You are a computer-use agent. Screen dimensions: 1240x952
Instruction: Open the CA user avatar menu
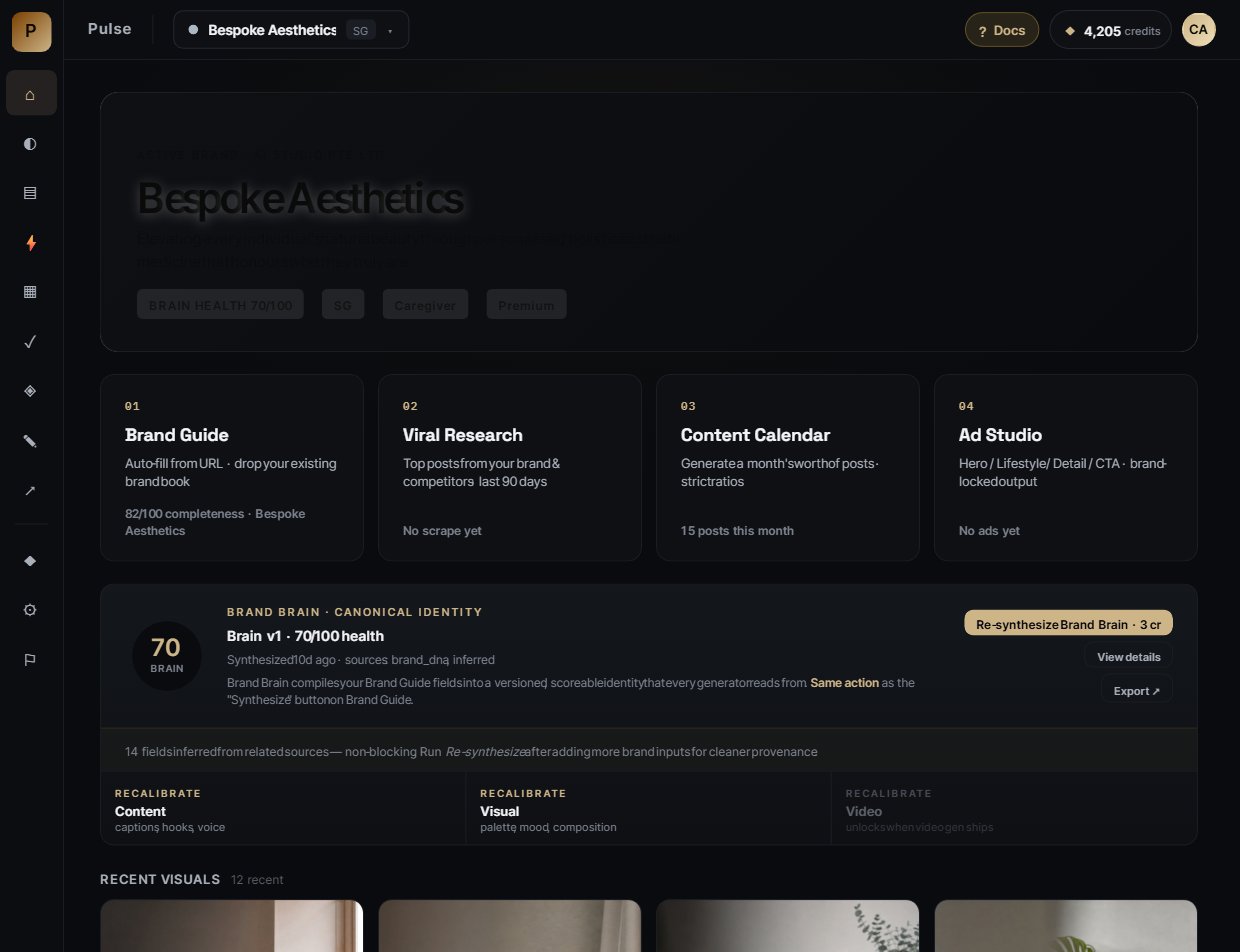[x=1199, y=30]
